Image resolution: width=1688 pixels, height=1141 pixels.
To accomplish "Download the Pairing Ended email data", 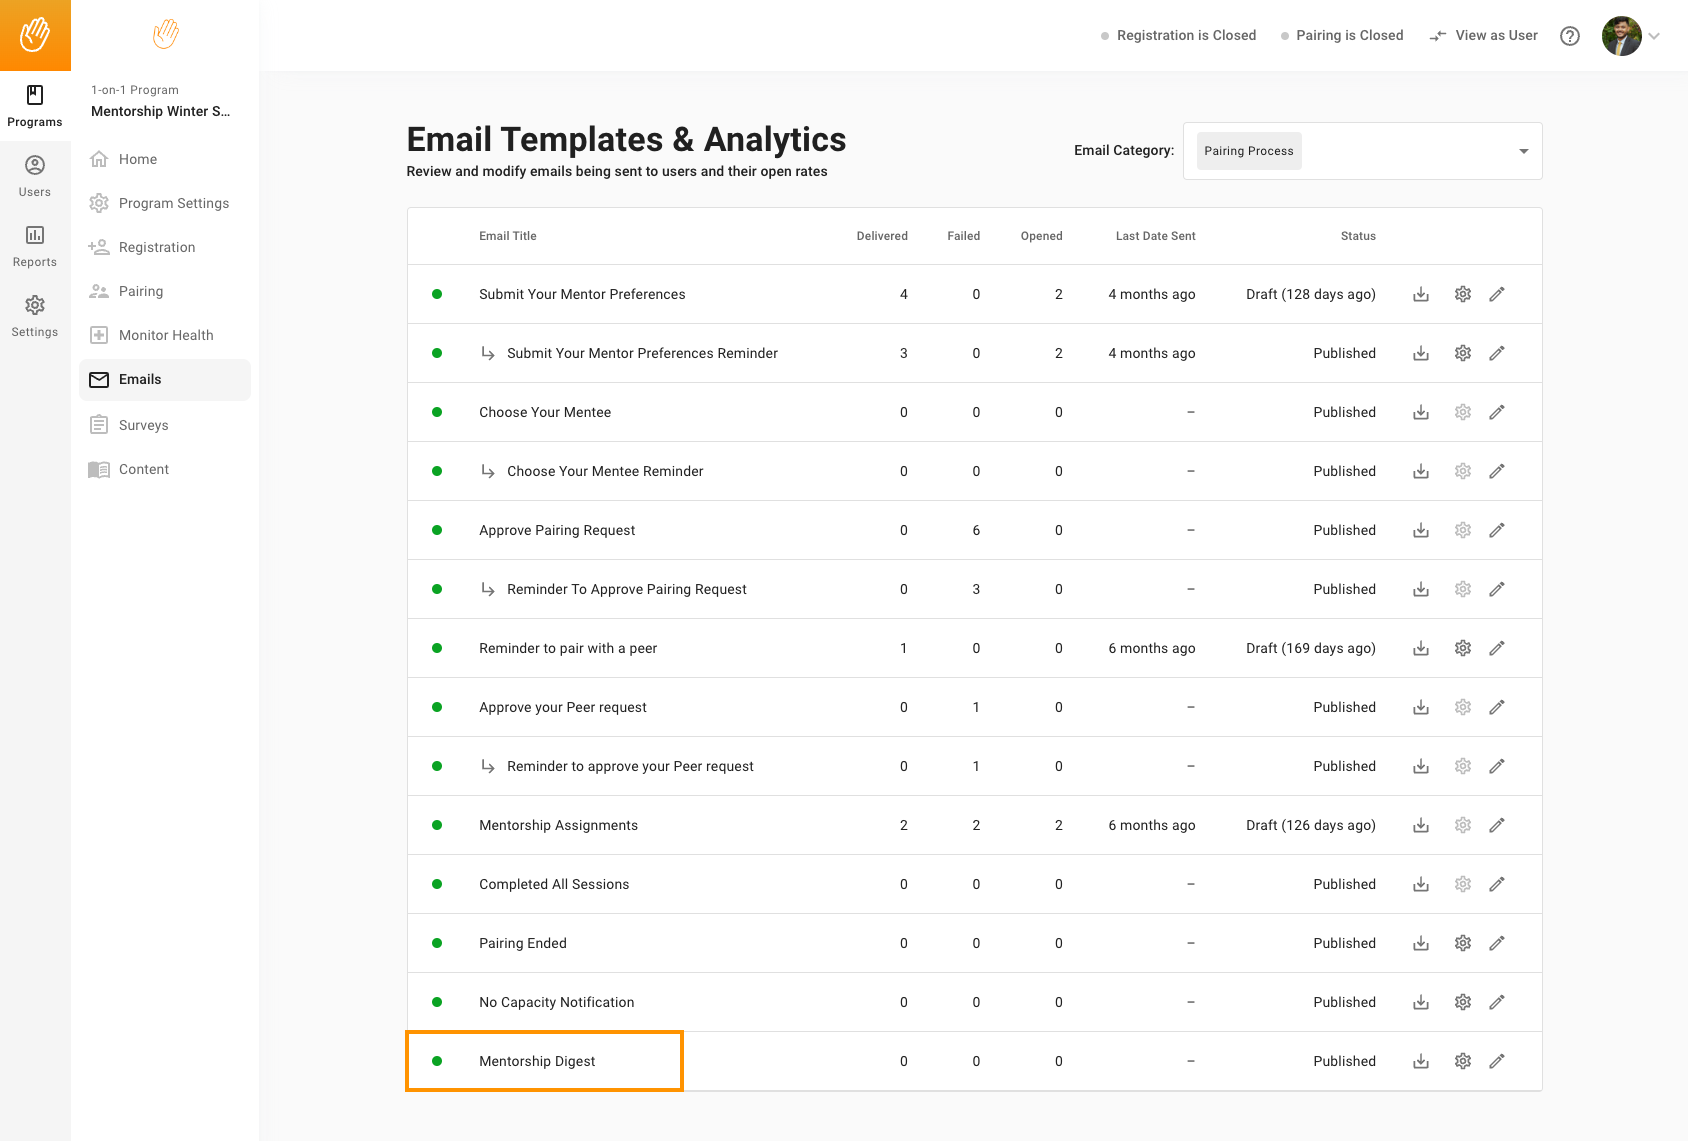I will coord(1420,943).
